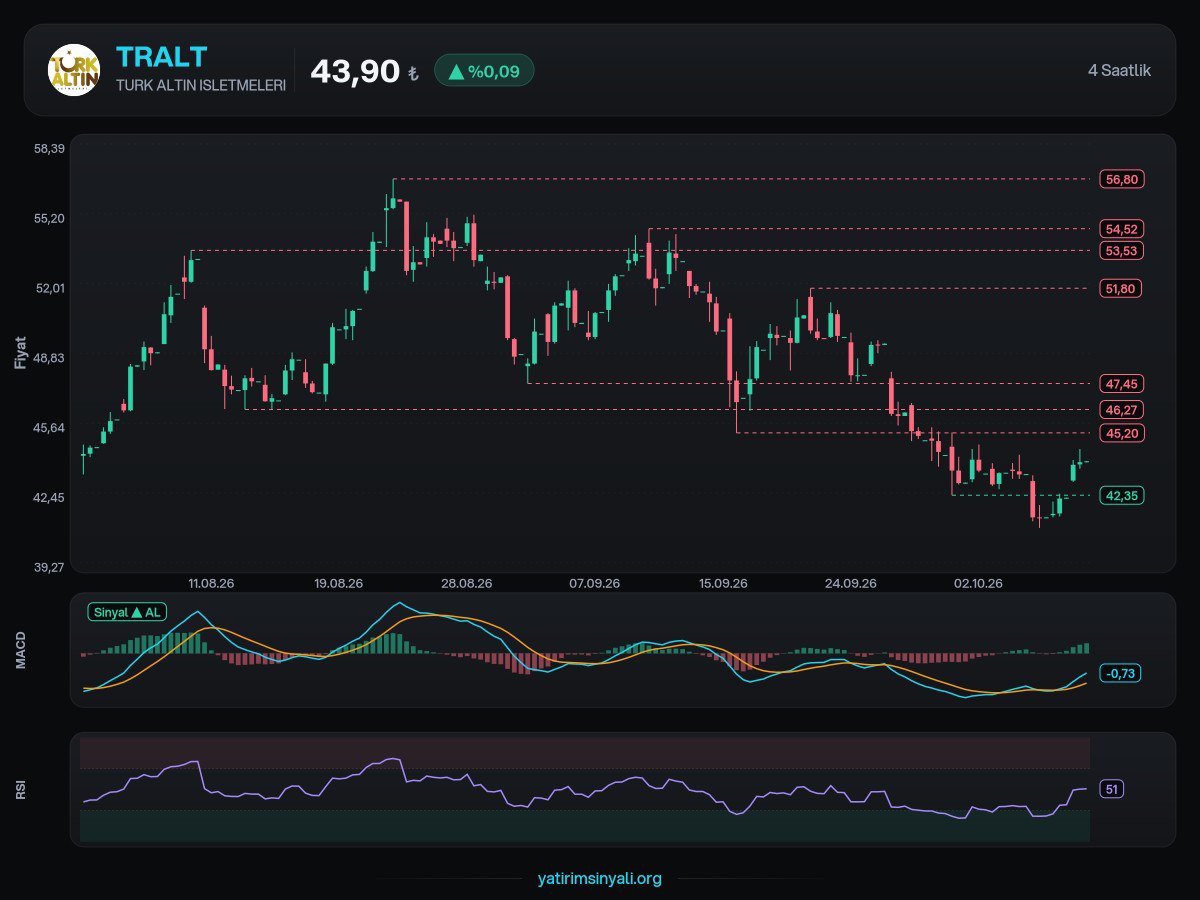Click the 55,20 price axis value
This screenshot has height=900, width=1200.
(49, 218)
